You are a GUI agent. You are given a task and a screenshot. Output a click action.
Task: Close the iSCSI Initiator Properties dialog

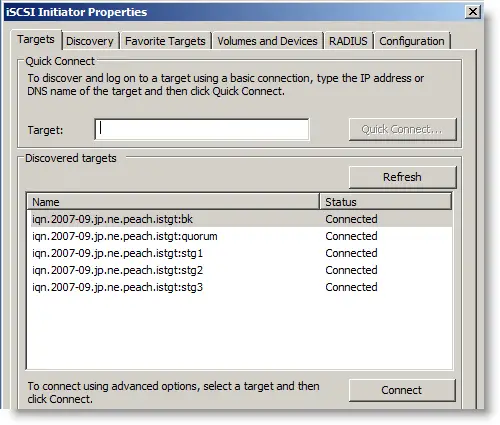click(473, 12)
